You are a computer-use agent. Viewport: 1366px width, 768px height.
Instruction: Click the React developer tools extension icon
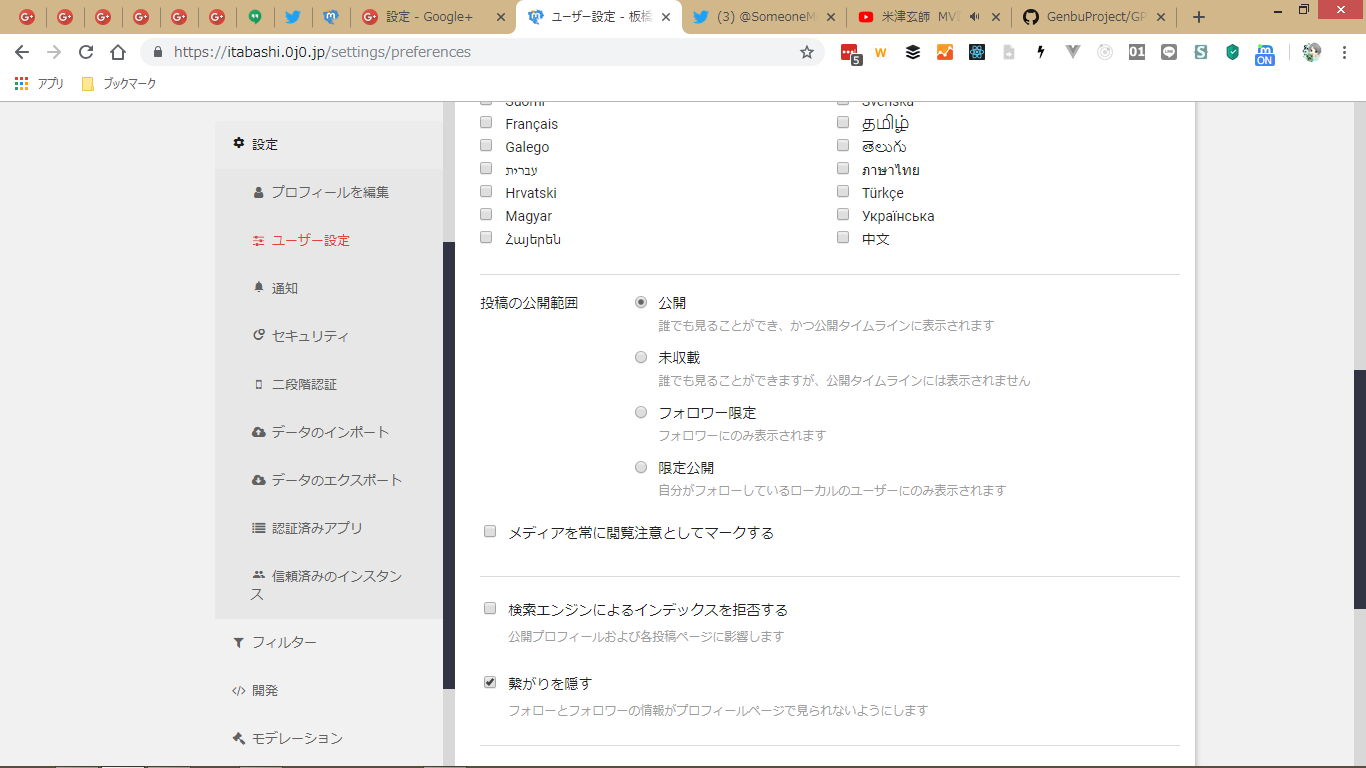pos(977,52)
